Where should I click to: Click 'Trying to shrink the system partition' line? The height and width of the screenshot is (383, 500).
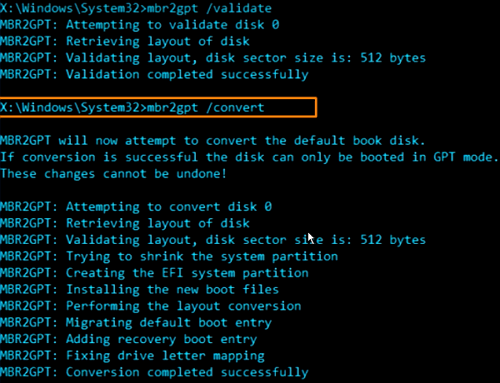[169, 256]
